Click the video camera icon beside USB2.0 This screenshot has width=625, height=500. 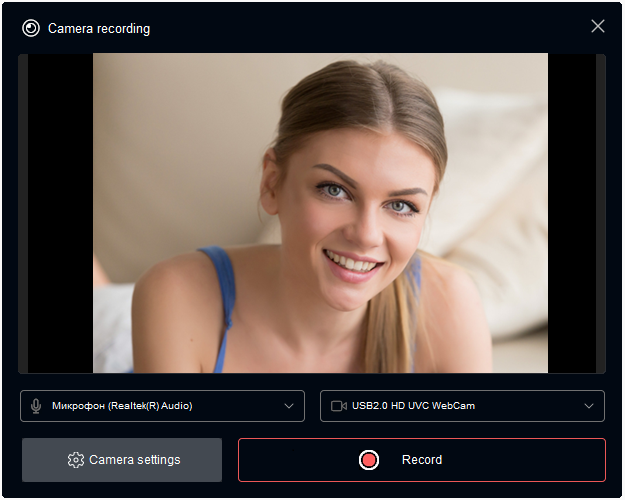[x=338, y=406]
